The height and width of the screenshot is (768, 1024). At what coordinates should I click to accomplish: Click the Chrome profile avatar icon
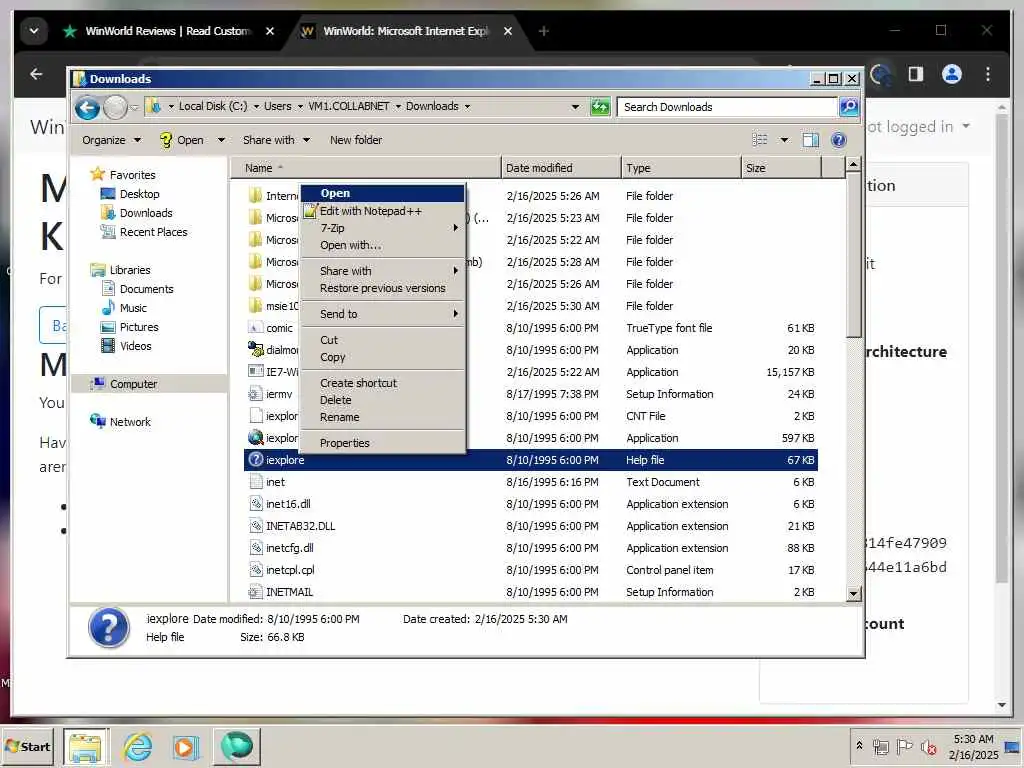[x=952, y=74]
